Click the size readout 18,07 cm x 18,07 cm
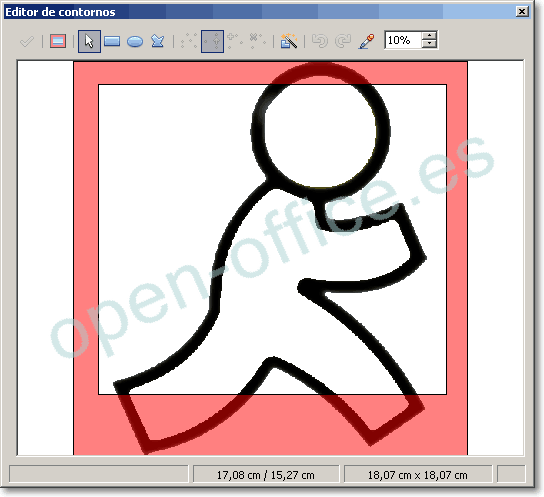 417,475
